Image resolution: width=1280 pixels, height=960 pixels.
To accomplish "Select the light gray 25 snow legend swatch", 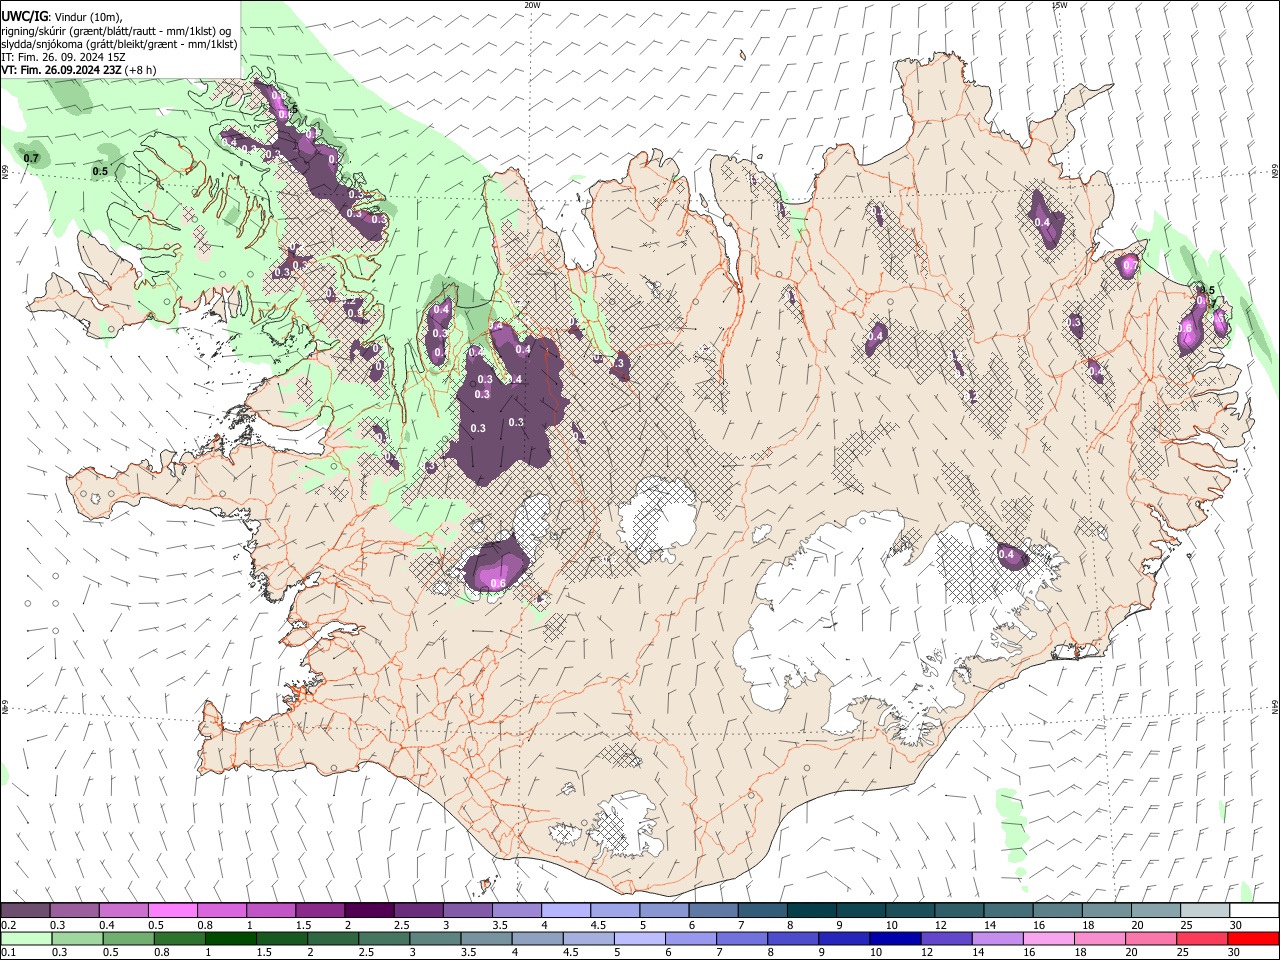I will 1204,911.
